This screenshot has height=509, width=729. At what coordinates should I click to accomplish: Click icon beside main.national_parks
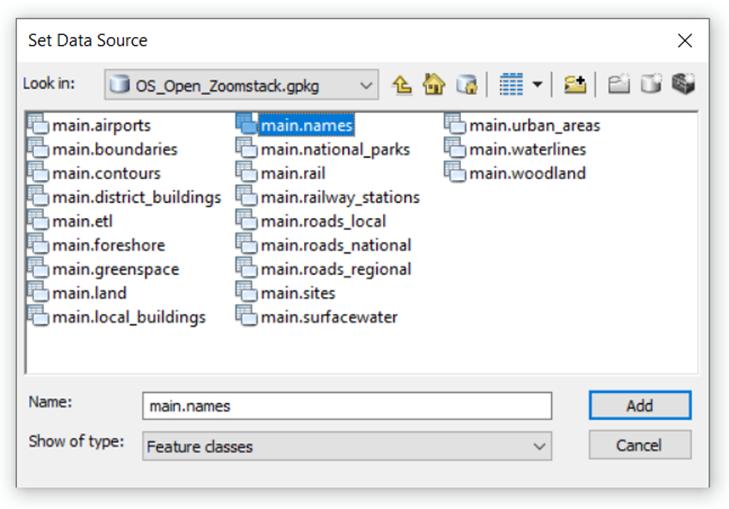(x=246, y=148)
